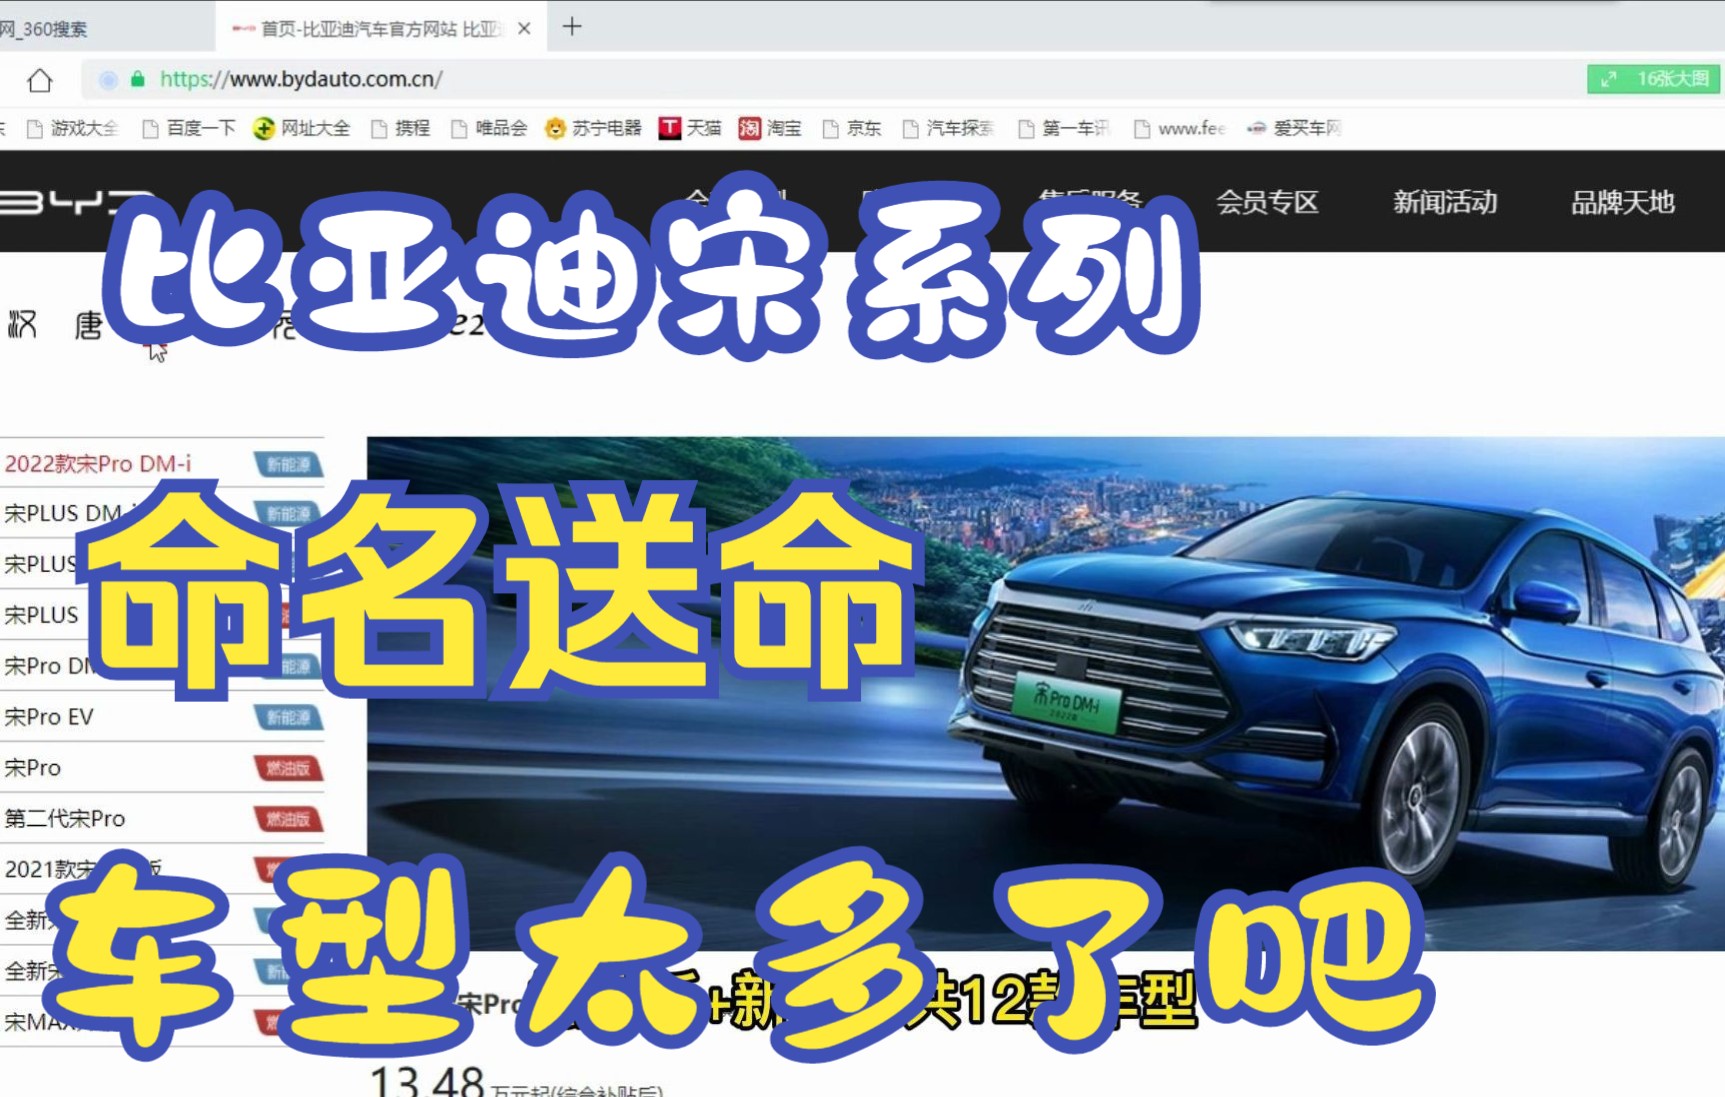Click 燃油版 badge beside 第二代宋Pro

pyautogui.click(x=289, y=819)
